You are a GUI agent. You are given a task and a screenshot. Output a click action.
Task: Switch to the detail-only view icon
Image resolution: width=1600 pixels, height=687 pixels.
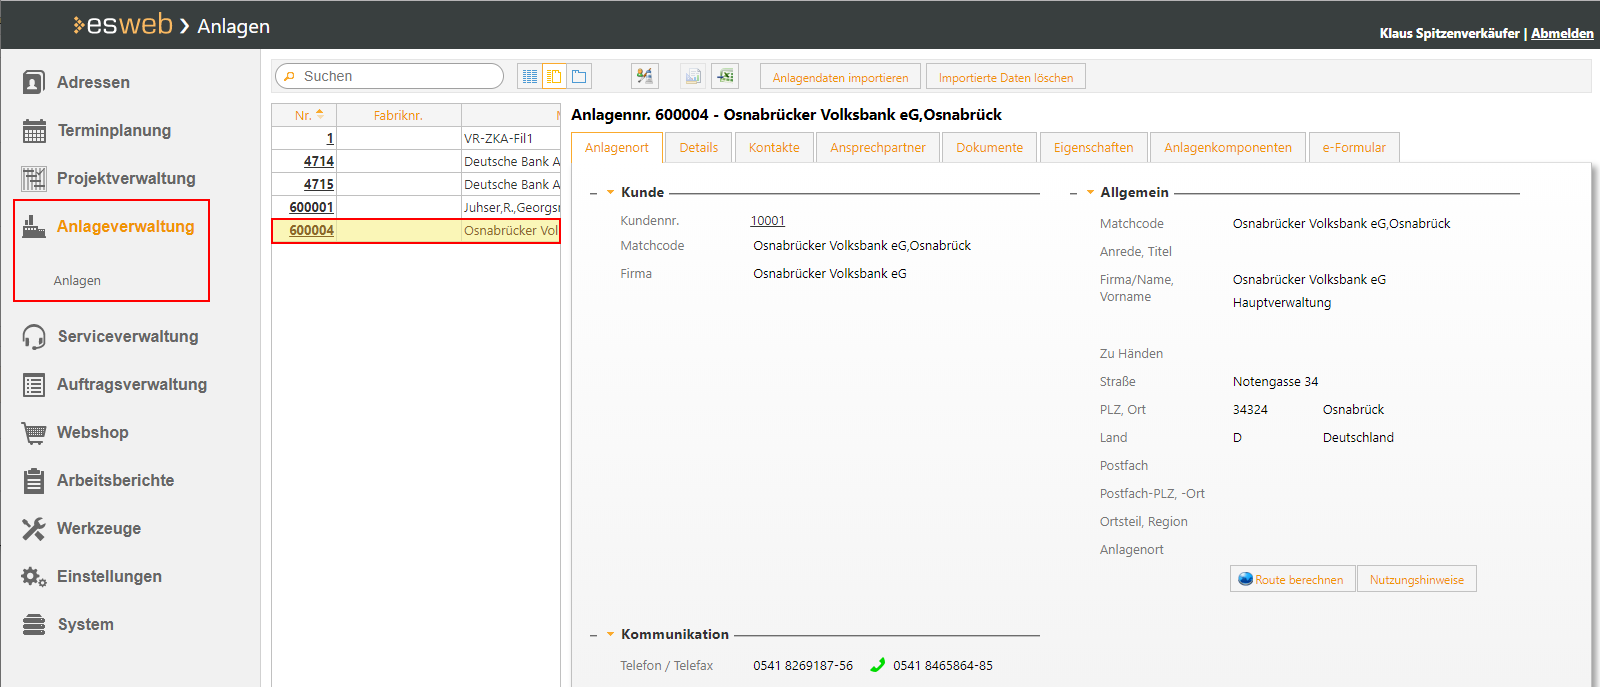coord(579,76)
